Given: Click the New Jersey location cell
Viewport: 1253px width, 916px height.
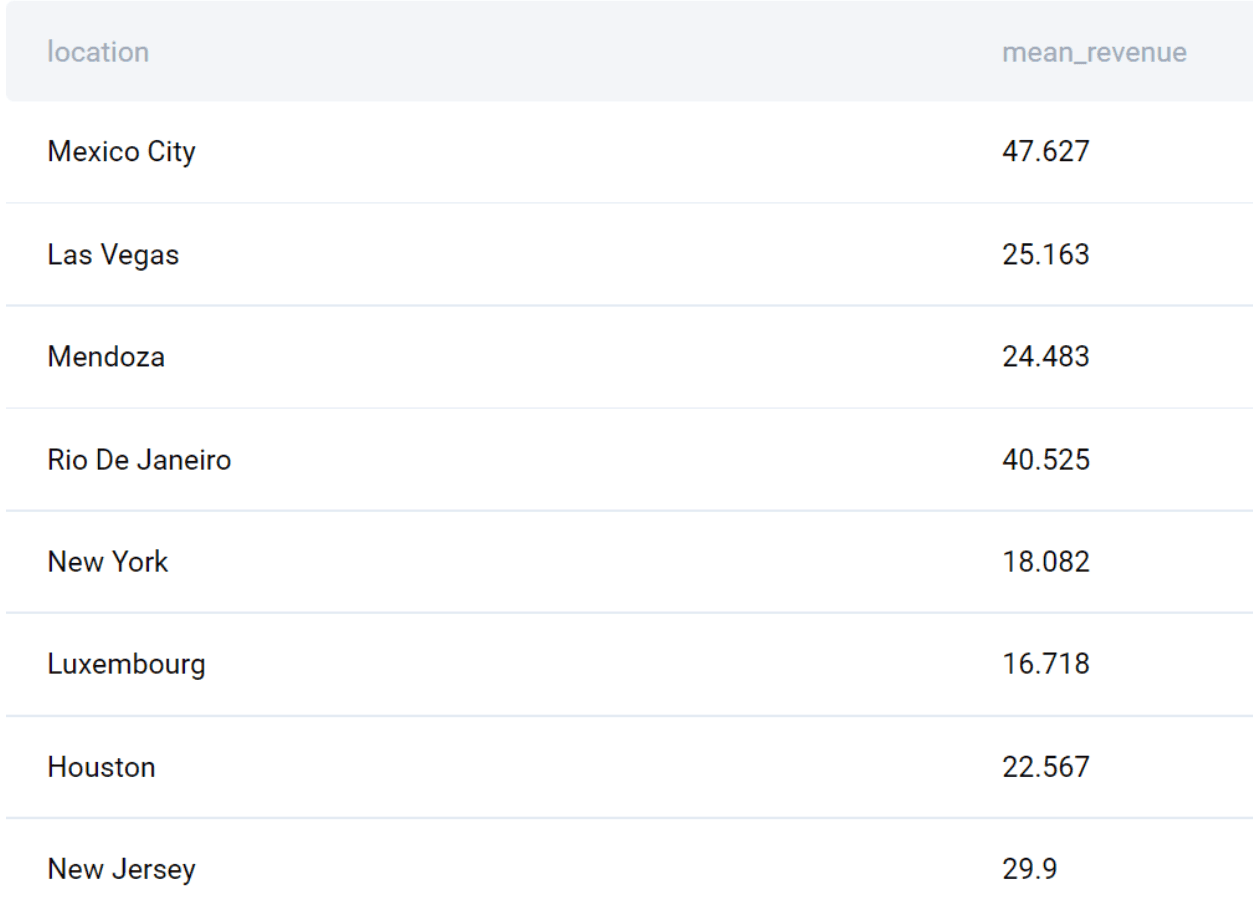Looking at the screenshot, I should pos(121,870).
